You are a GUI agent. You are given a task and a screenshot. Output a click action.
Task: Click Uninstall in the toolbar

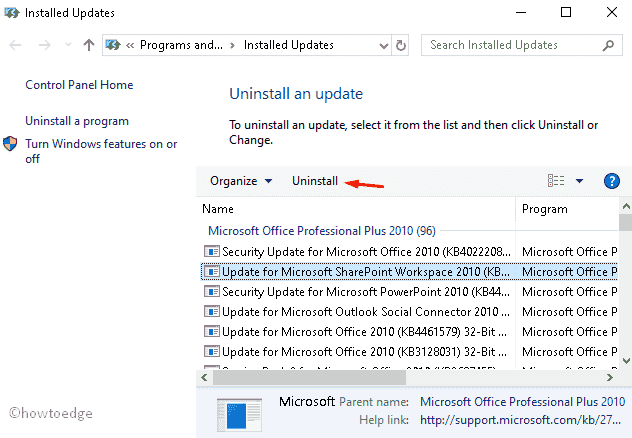tap(314, 181)
